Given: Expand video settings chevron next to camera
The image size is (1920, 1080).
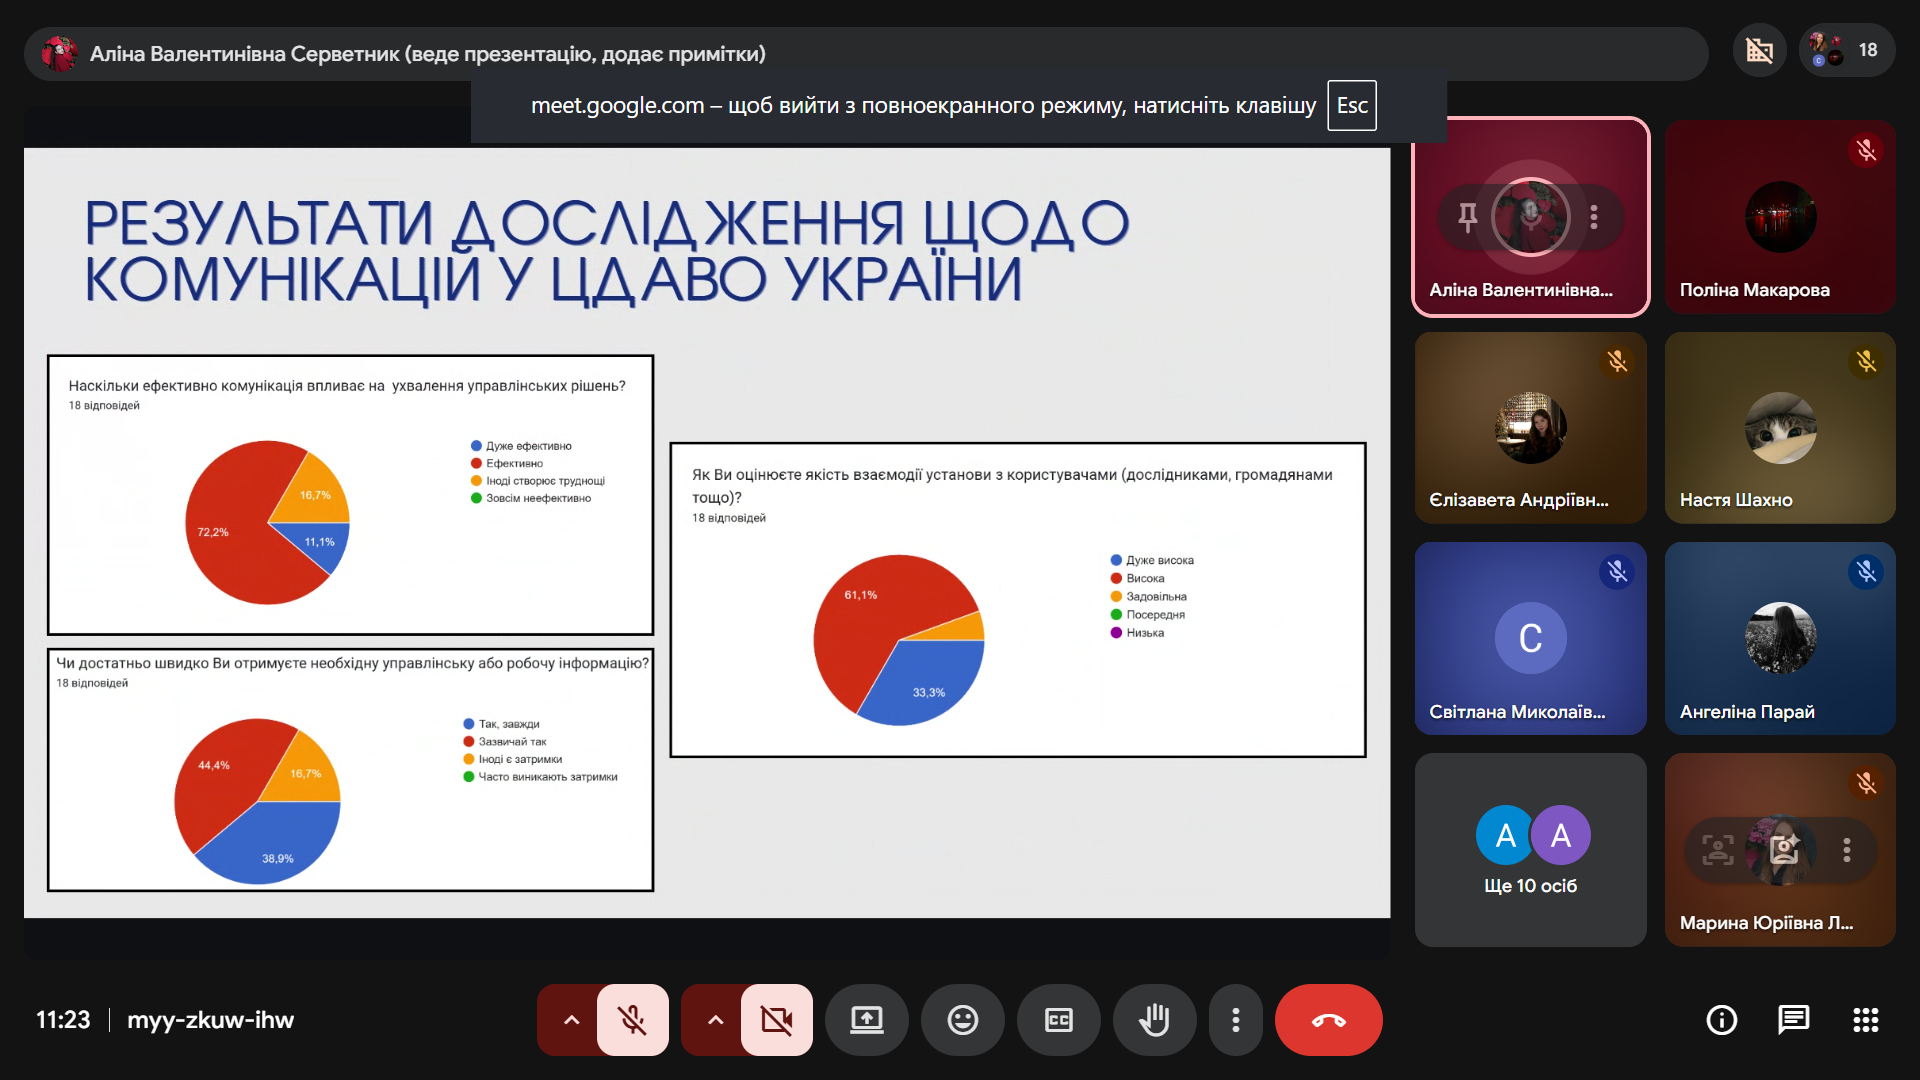Looking at the screenshot, I should coord(714,1020).
